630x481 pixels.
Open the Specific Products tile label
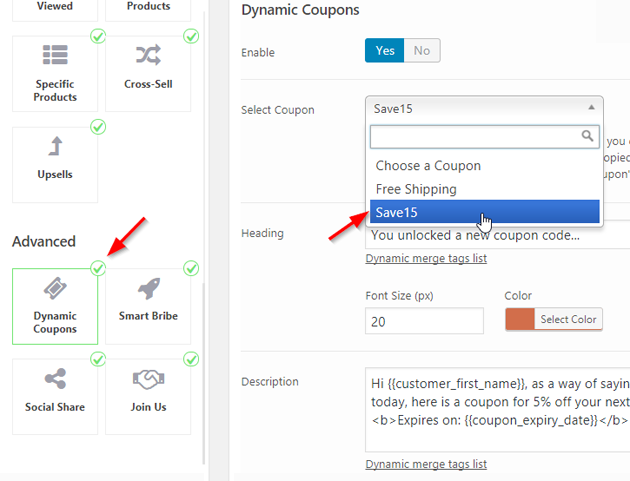tap(55, 90)
